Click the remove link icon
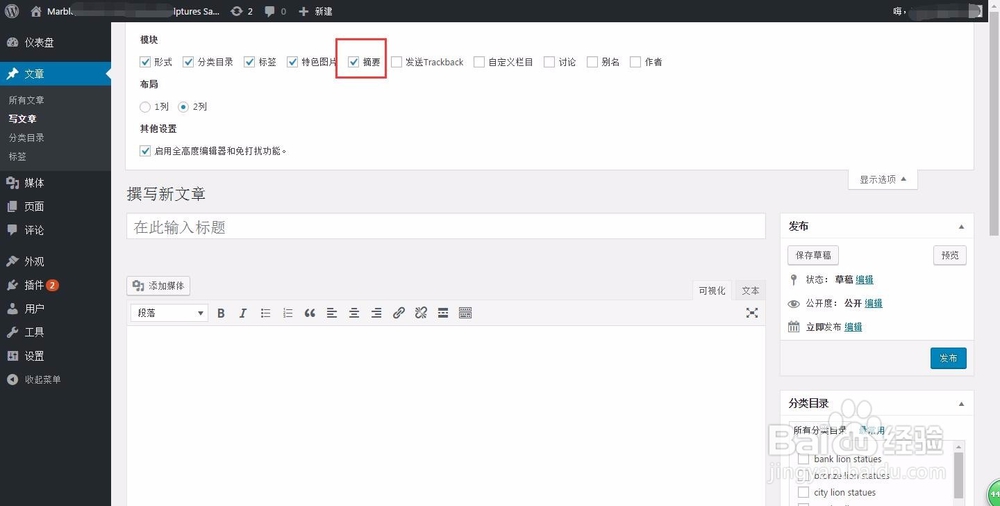1000x506 pixels. 421,313
